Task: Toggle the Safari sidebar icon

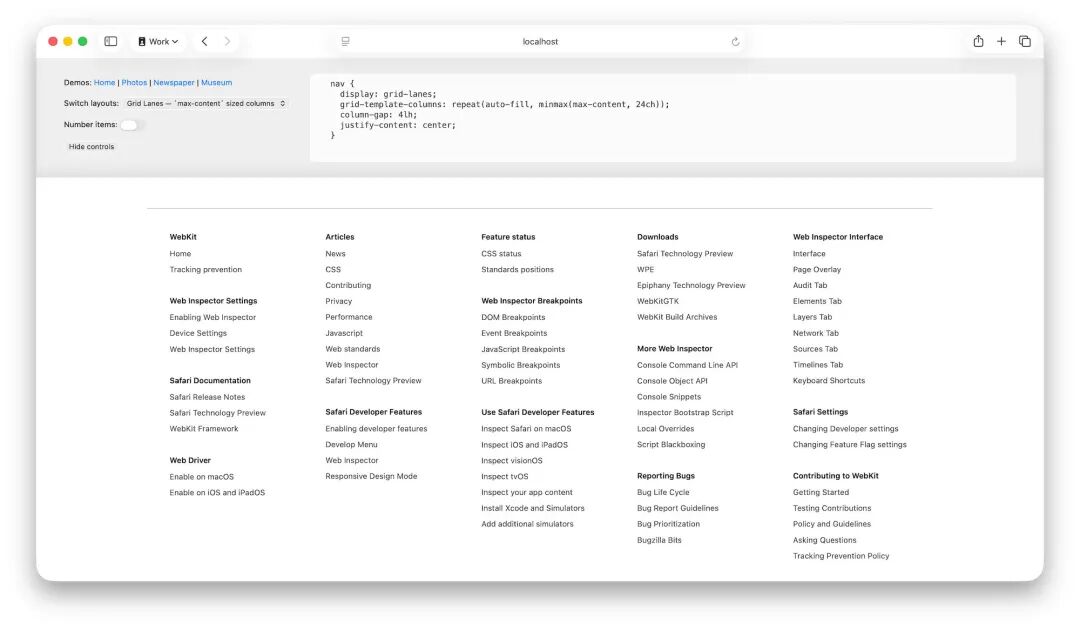Action: pos(111,41)
